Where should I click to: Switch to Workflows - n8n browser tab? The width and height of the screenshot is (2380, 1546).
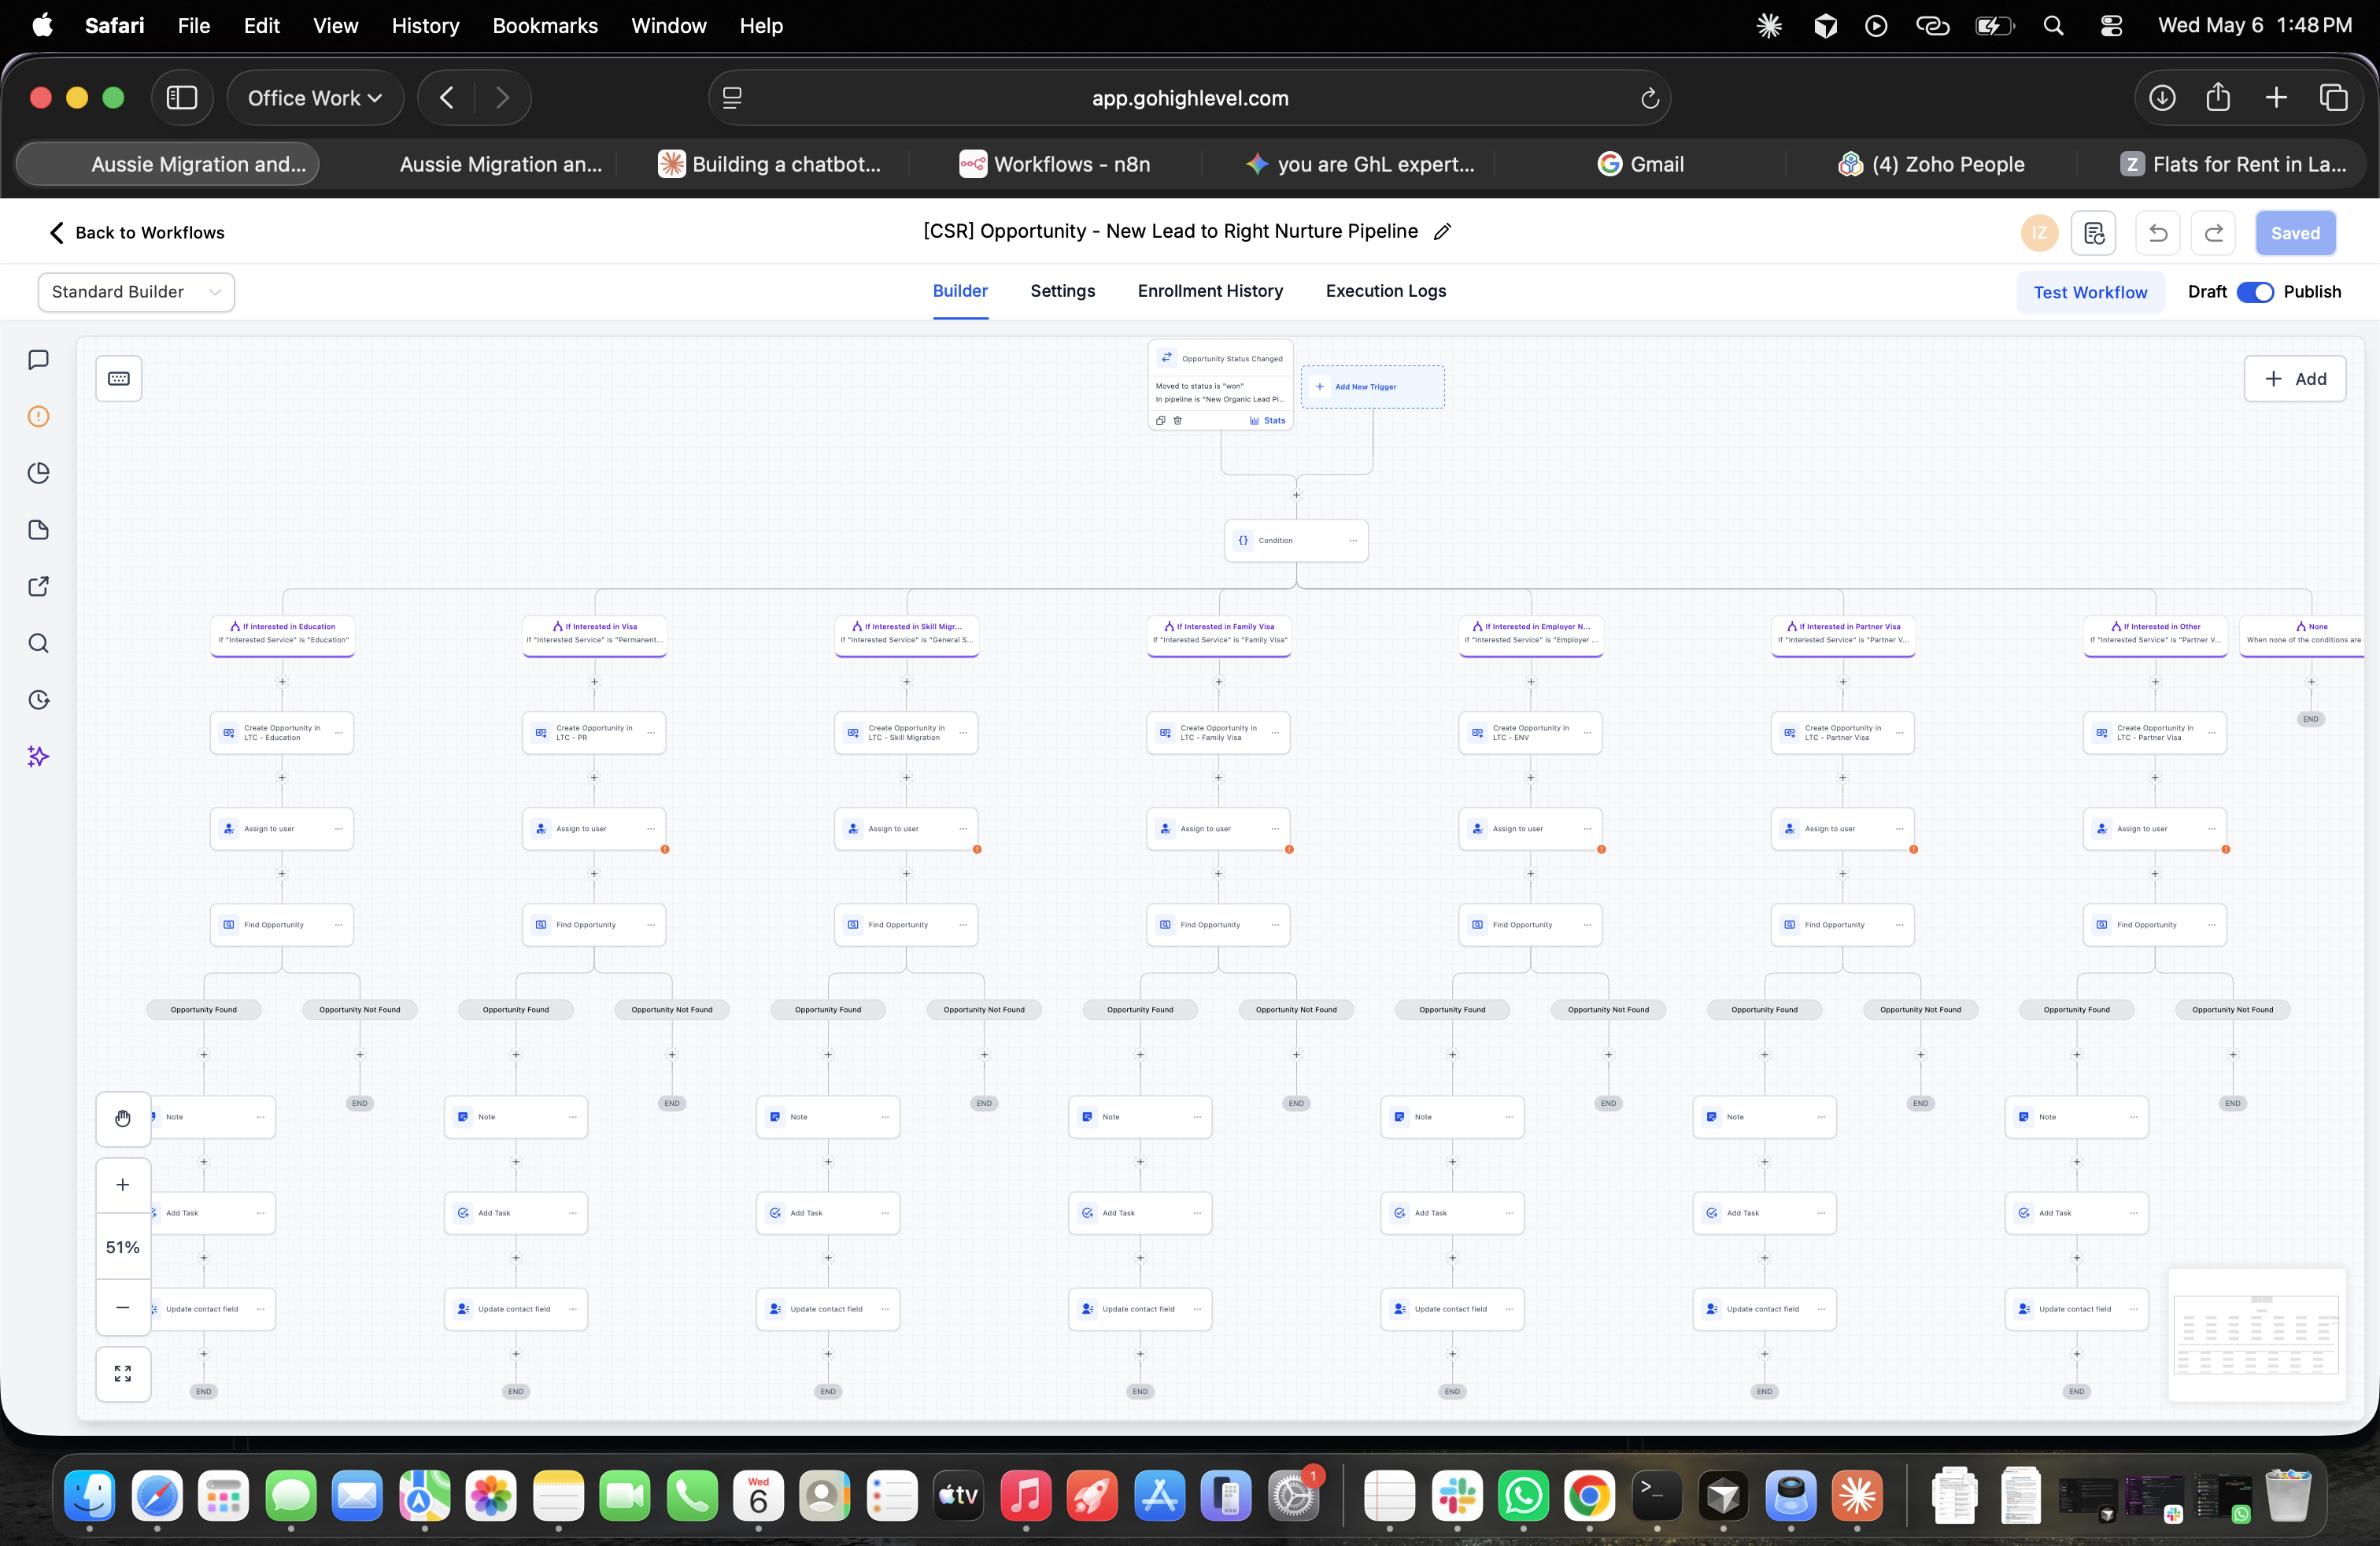(1054, 164)
